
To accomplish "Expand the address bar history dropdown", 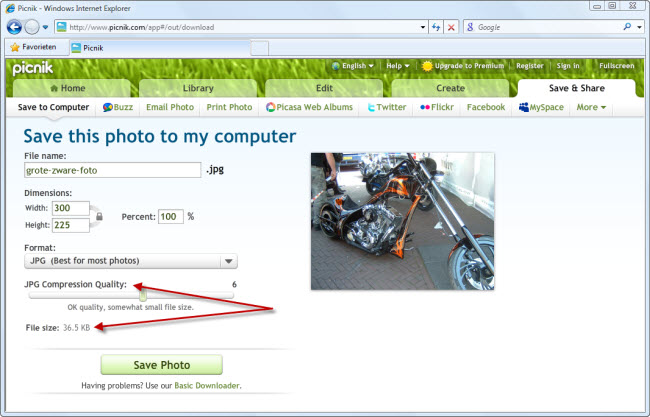I will [422, 27].
